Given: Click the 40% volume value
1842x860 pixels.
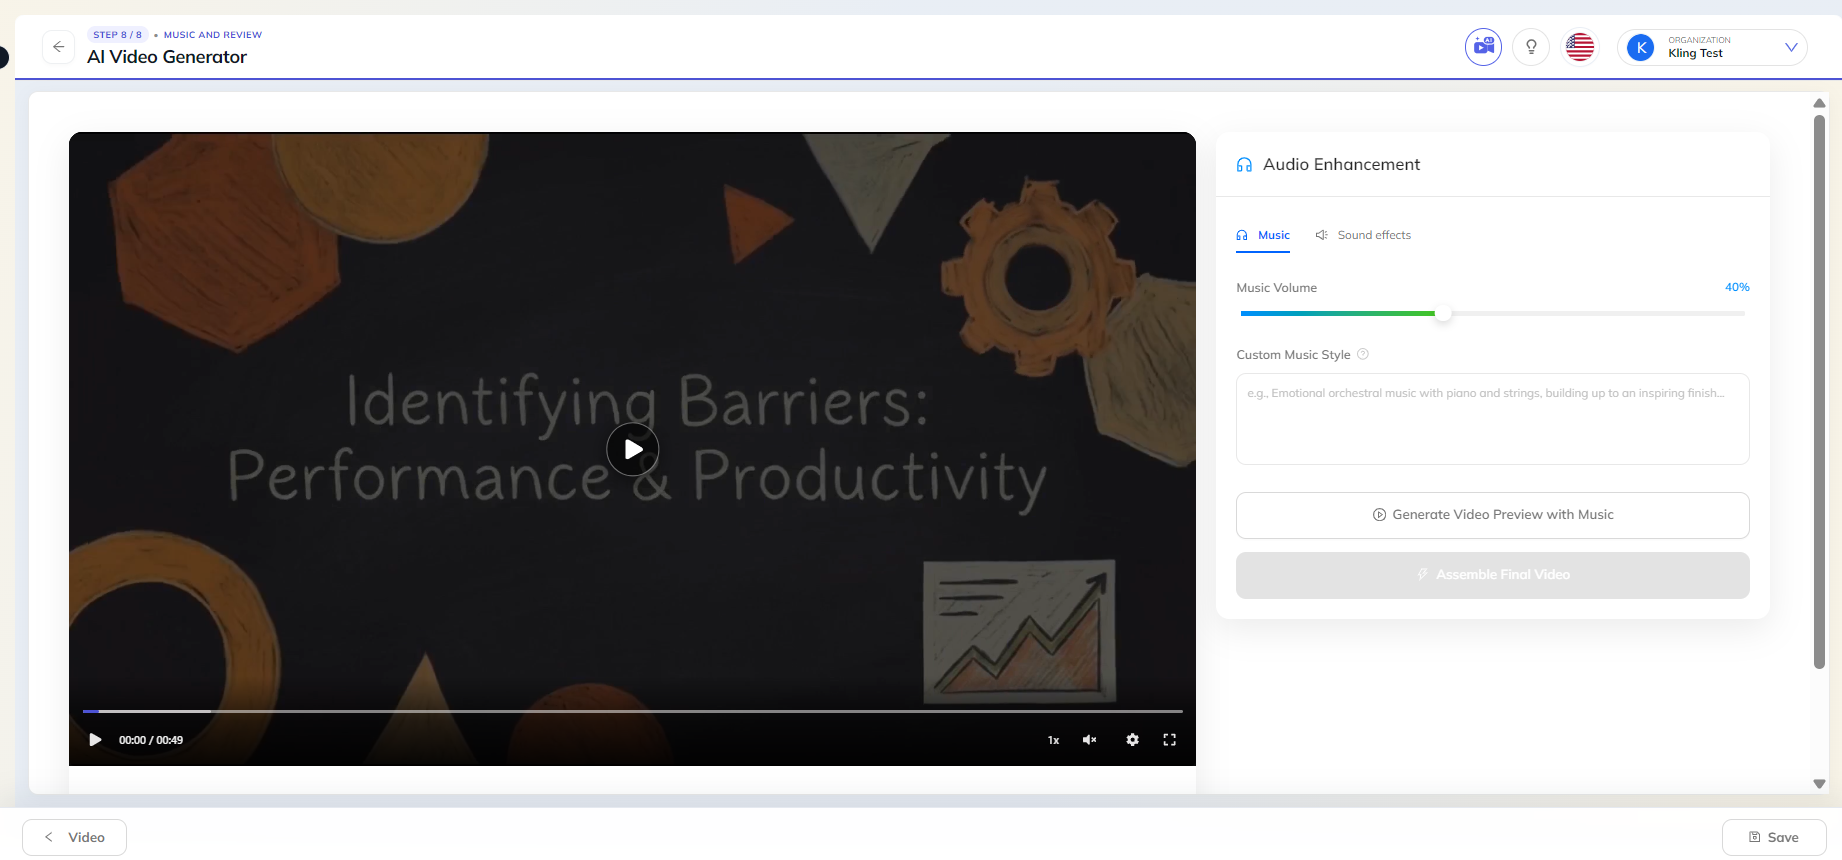Looking at the screenshot, I should (1737, 287).
